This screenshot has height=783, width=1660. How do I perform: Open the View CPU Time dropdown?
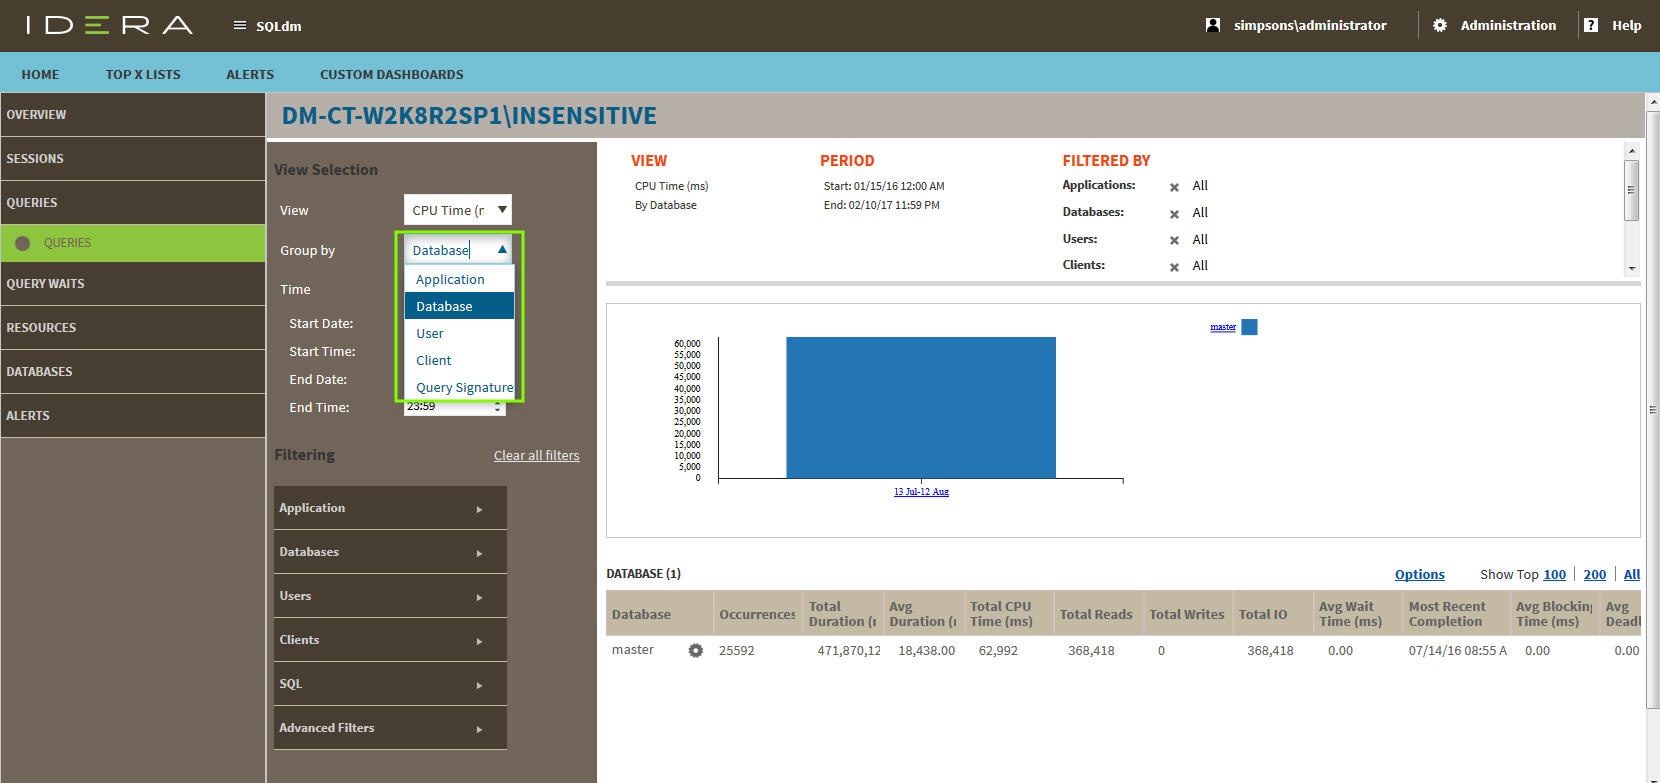(458, 210)
